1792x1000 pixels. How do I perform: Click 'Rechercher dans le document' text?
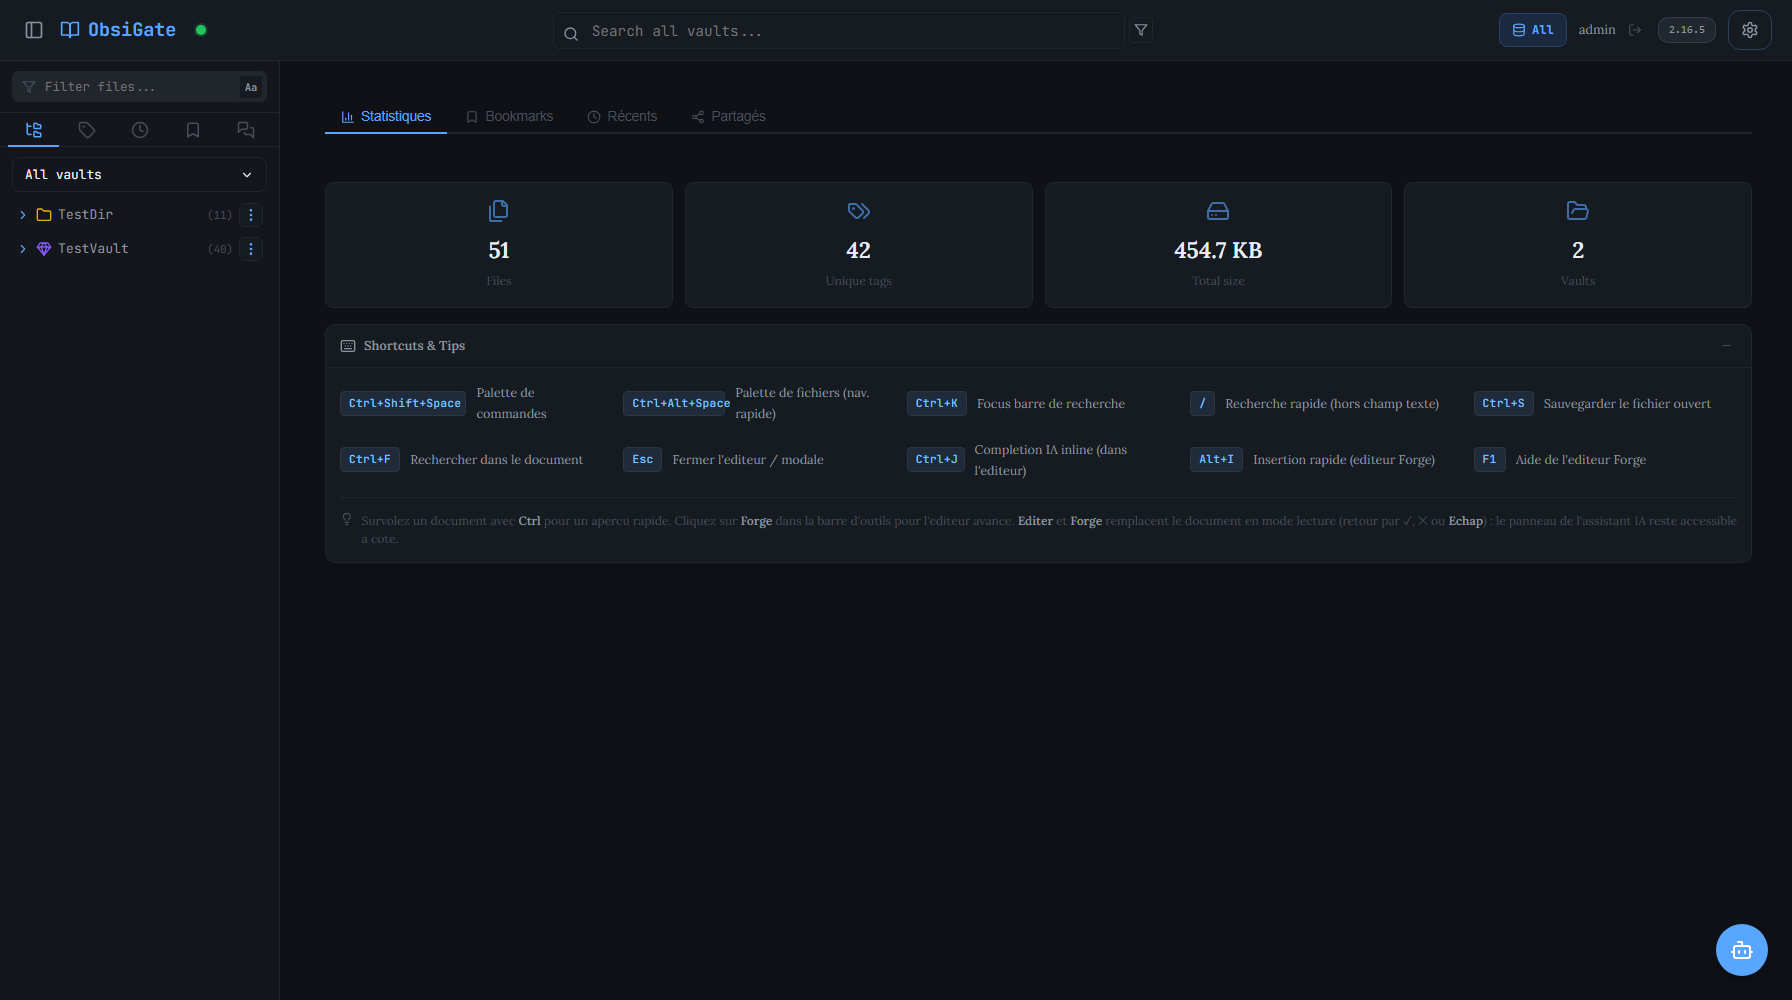point(497,460)
